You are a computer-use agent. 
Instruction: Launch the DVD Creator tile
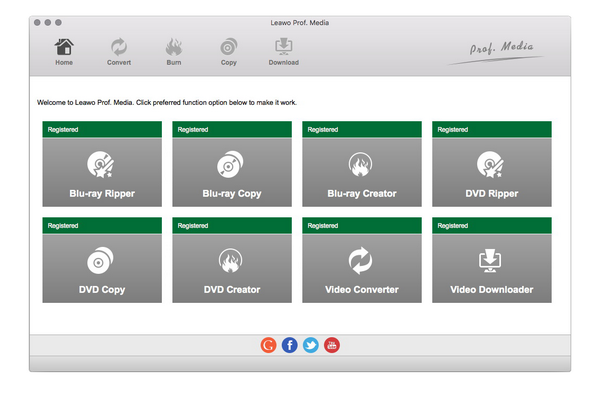(x=232, y=268)
